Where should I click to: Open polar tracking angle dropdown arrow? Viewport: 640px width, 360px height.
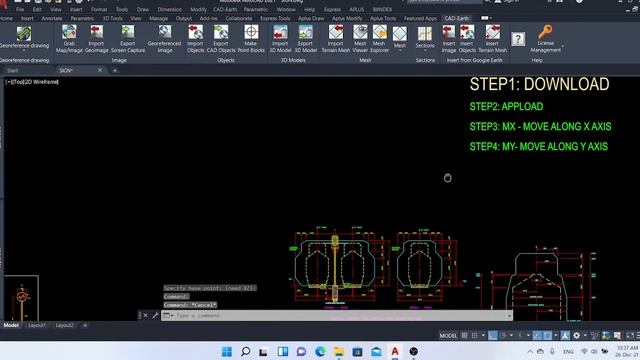511,336
